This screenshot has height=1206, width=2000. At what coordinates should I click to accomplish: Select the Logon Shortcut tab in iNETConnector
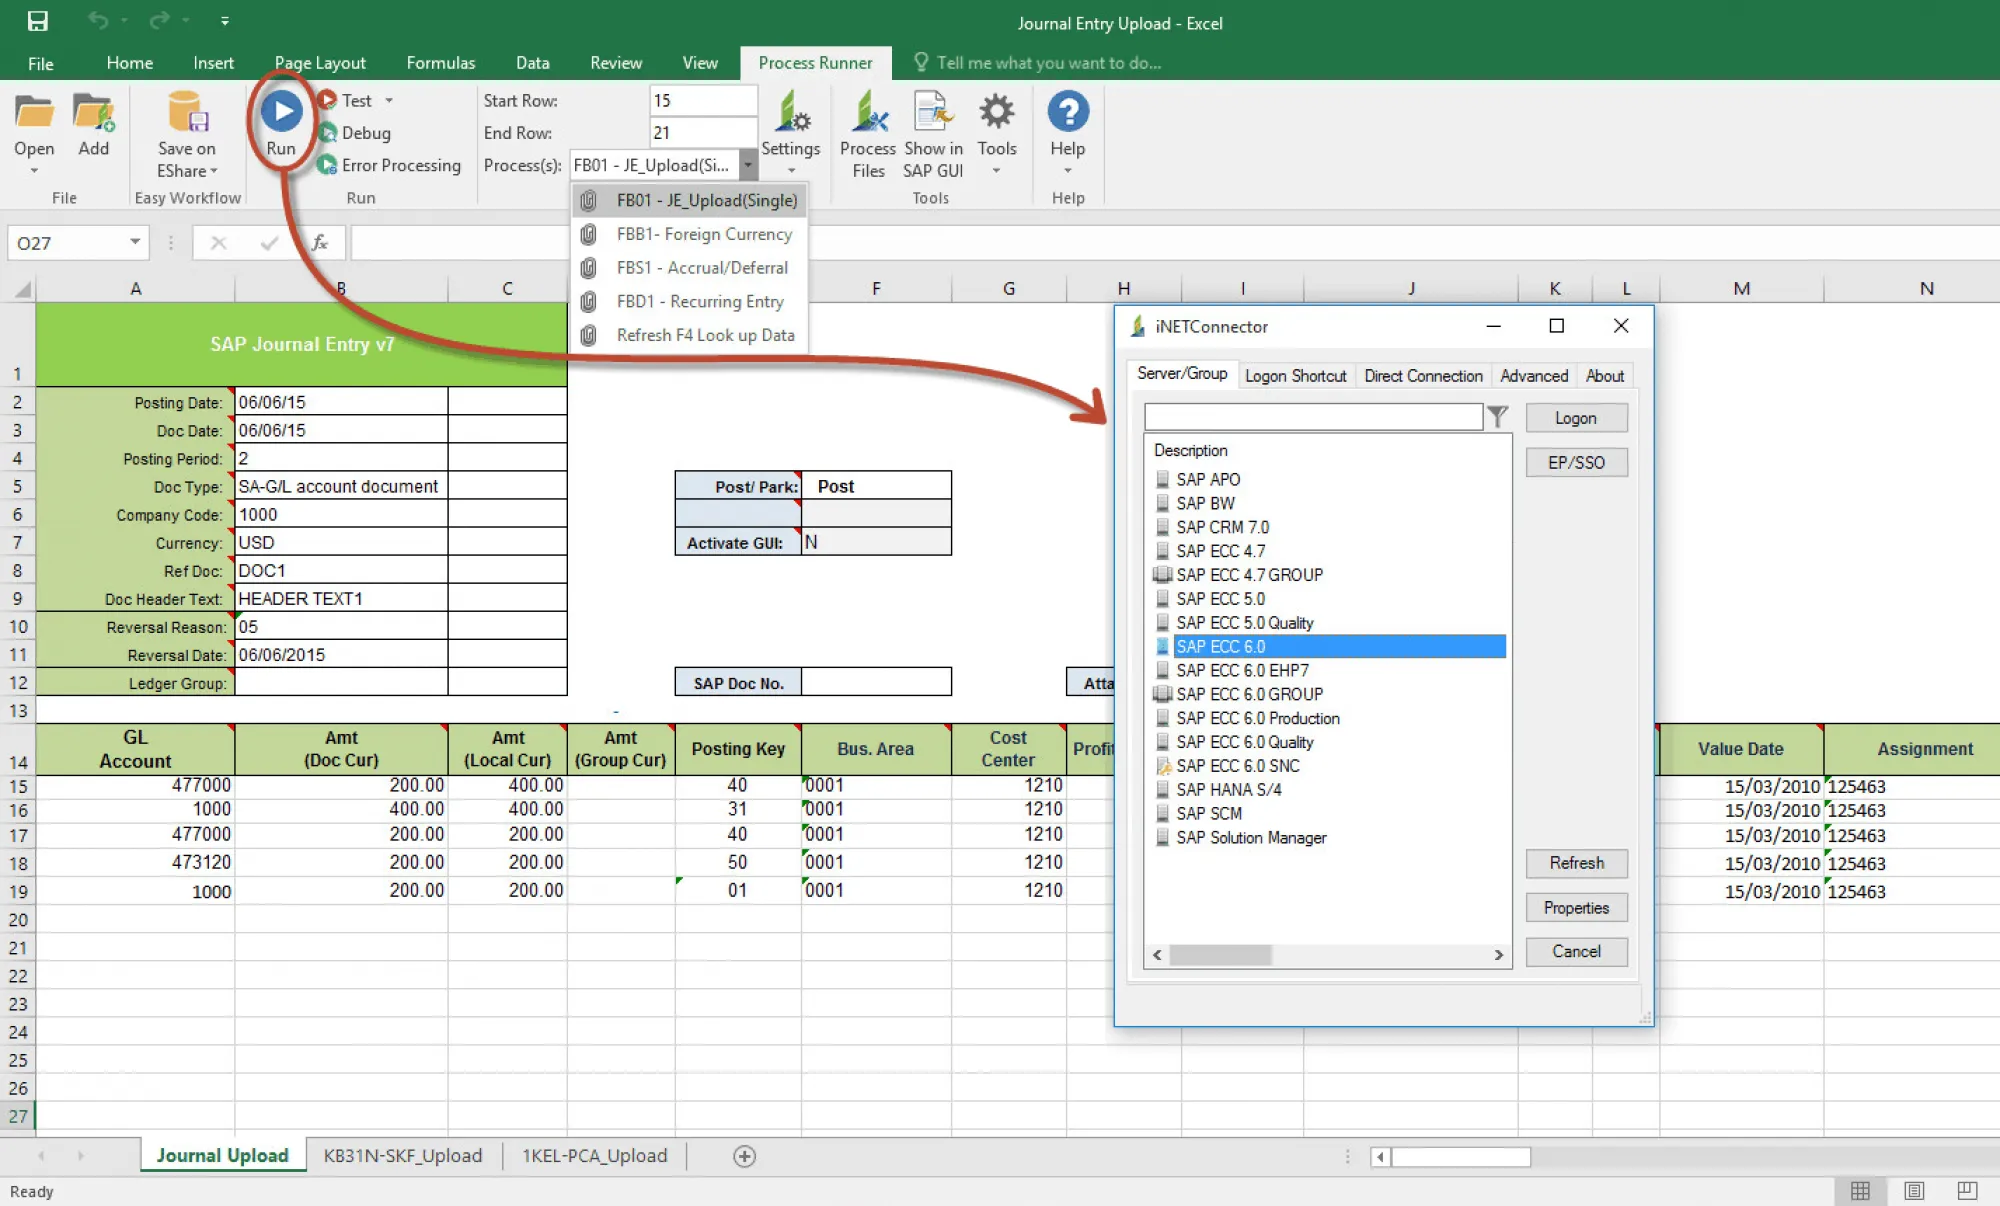[1296, 375]
